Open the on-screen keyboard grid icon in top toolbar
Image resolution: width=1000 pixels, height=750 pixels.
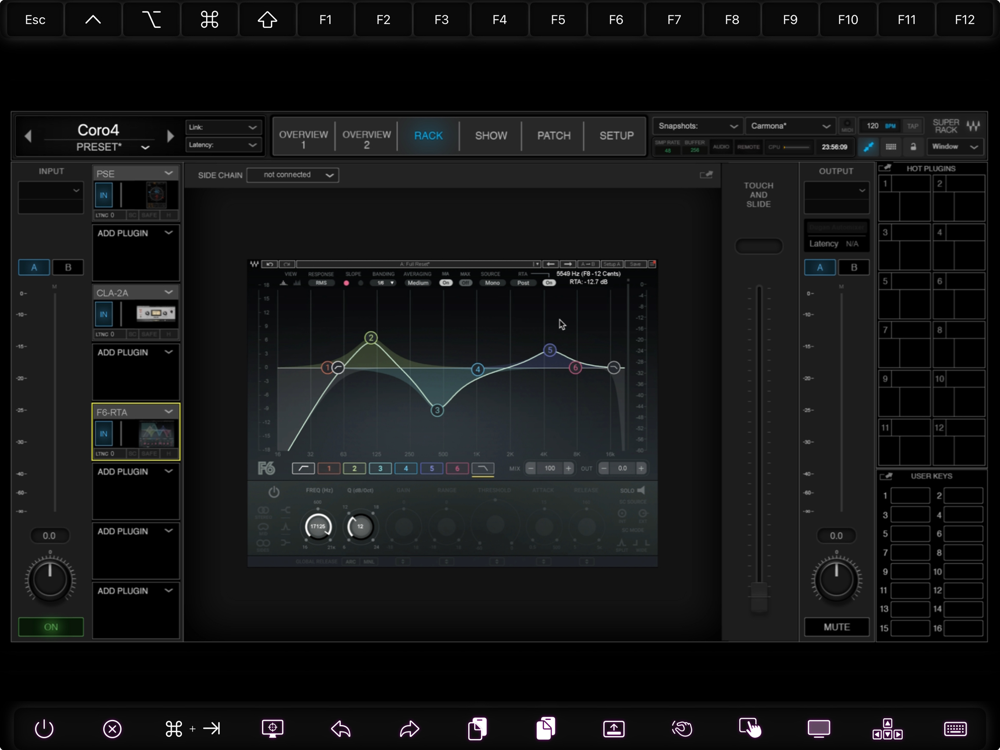pos(891,147)
